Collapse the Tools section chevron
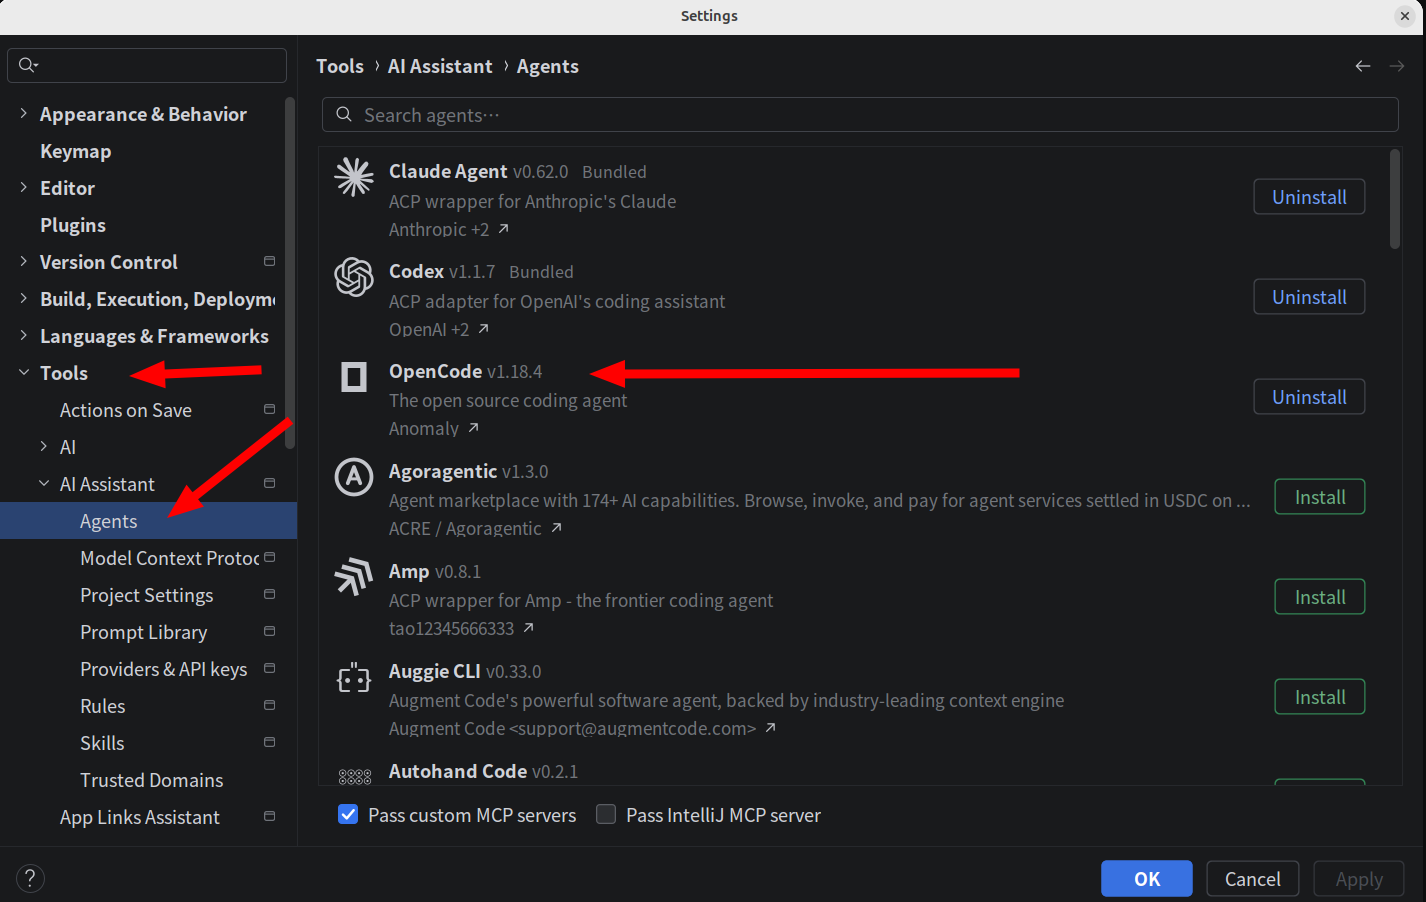1426x902 pixels. 24,373
